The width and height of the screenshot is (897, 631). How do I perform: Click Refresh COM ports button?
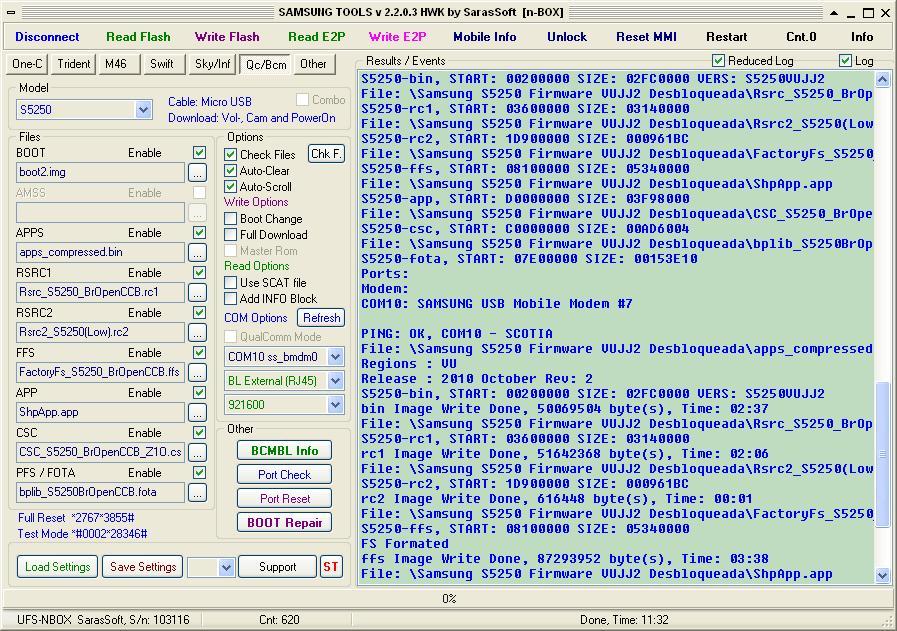coord(321,318)
